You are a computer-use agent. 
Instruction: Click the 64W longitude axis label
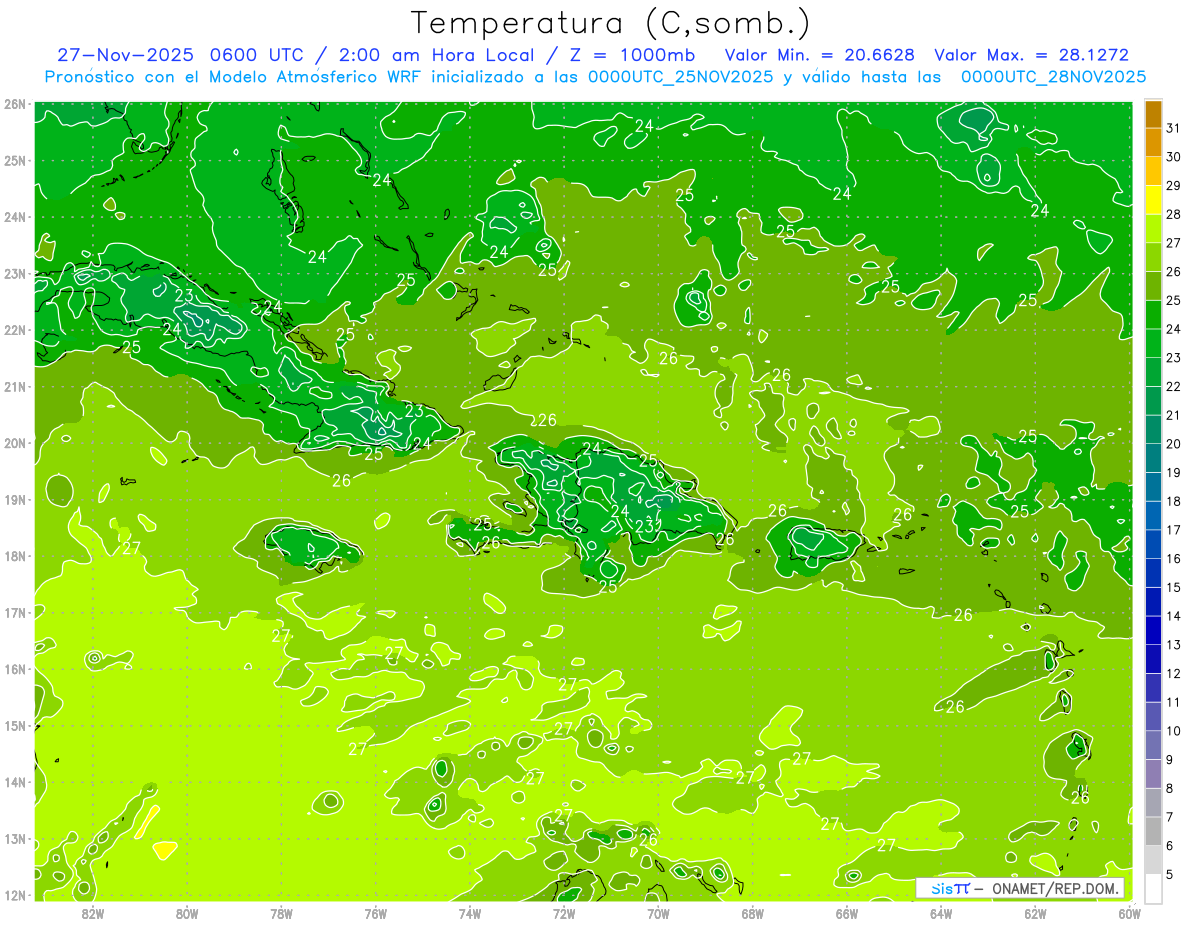click(941, 913)
